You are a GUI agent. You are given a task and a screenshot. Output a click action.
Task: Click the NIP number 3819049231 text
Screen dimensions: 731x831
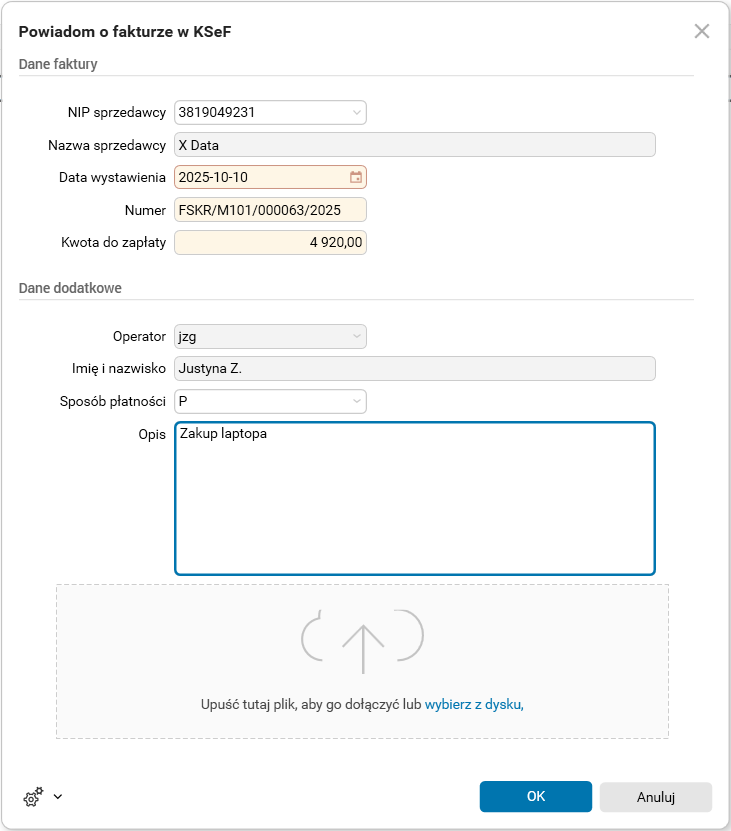click(217, 113)
